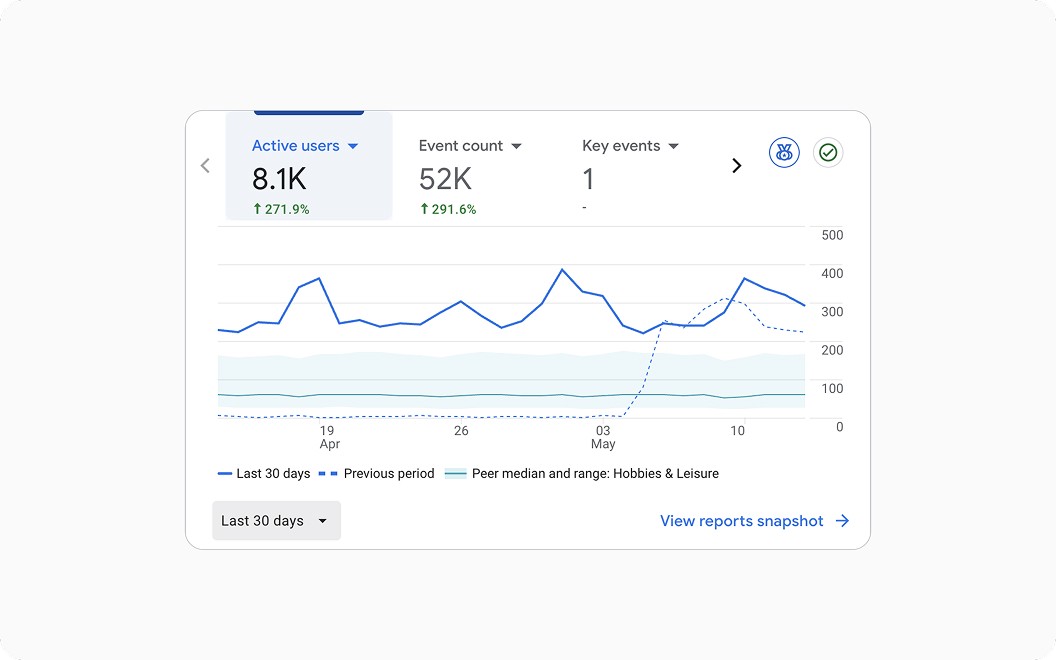Screen dimensions: 1056x660
Task: Open the benchmarking medal icon
Action: (x=784, y=153)
